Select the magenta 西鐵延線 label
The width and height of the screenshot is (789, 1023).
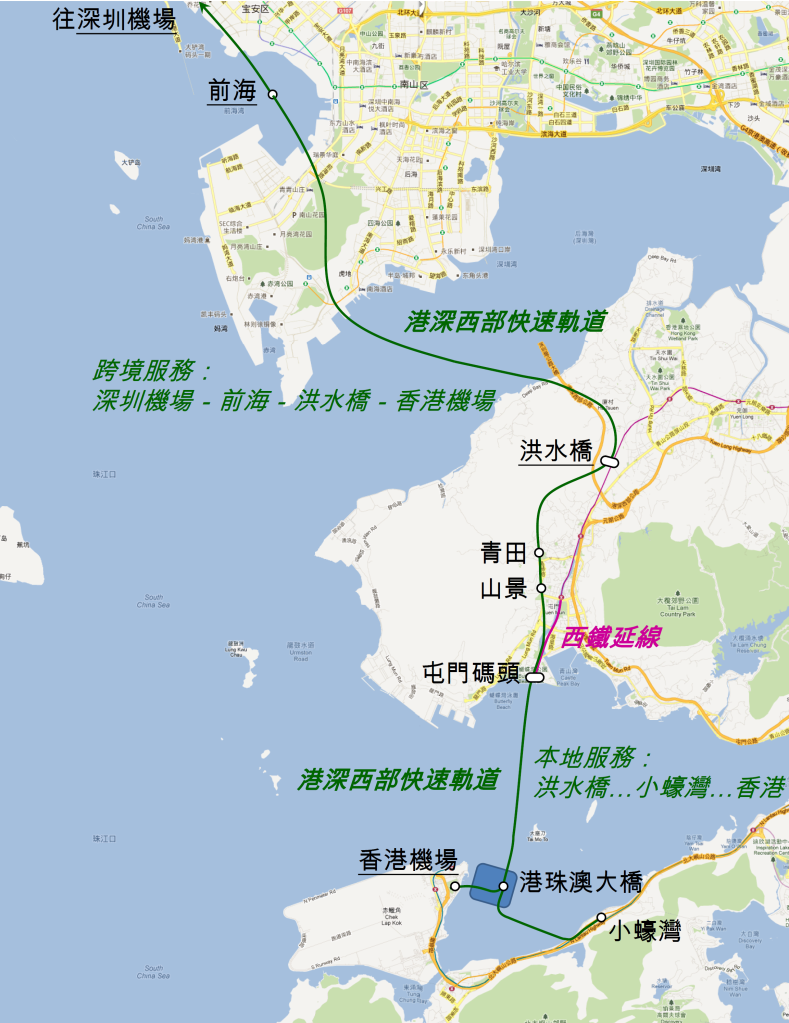click(609, 636)
